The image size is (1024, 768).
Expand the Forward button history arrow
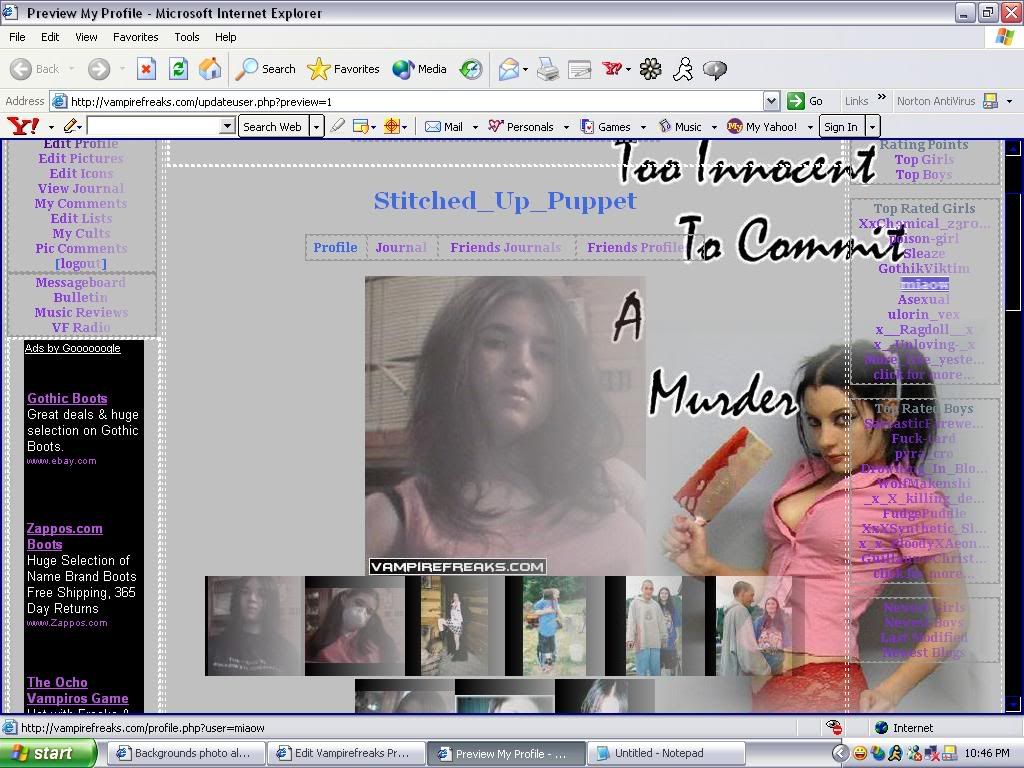(x=122, y=69)
